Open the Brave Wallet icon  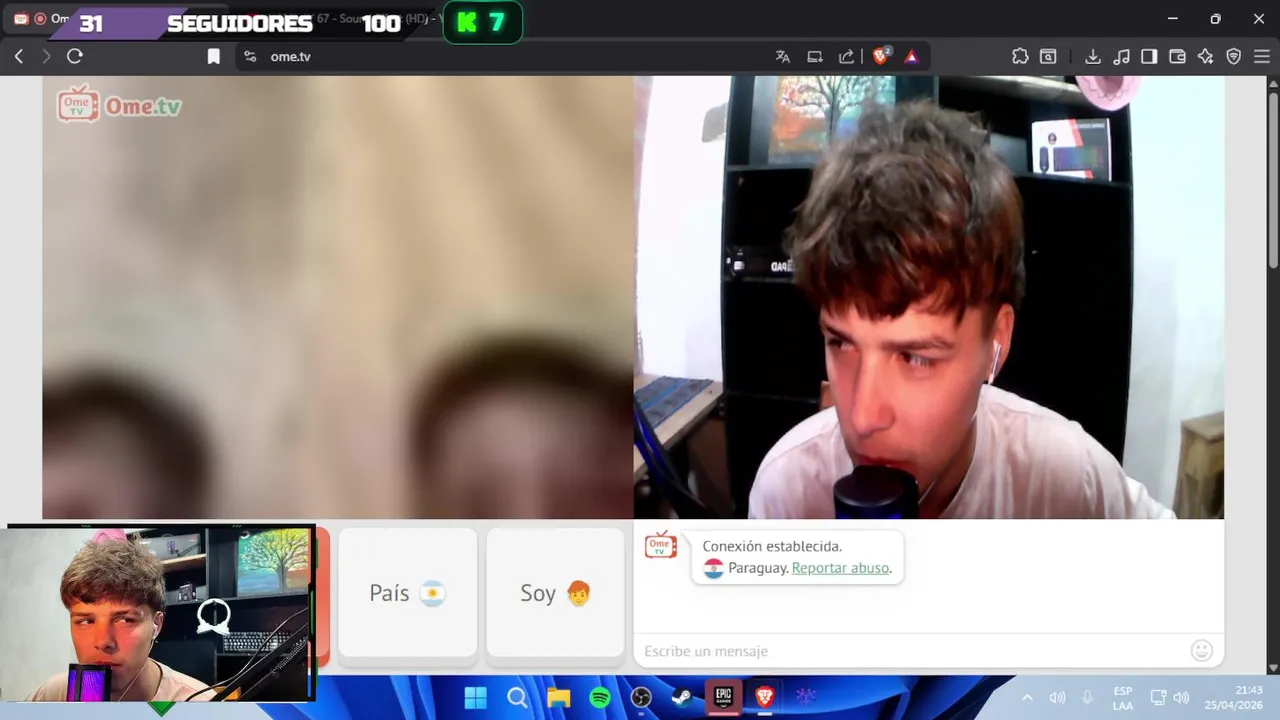click(1177, 57)
